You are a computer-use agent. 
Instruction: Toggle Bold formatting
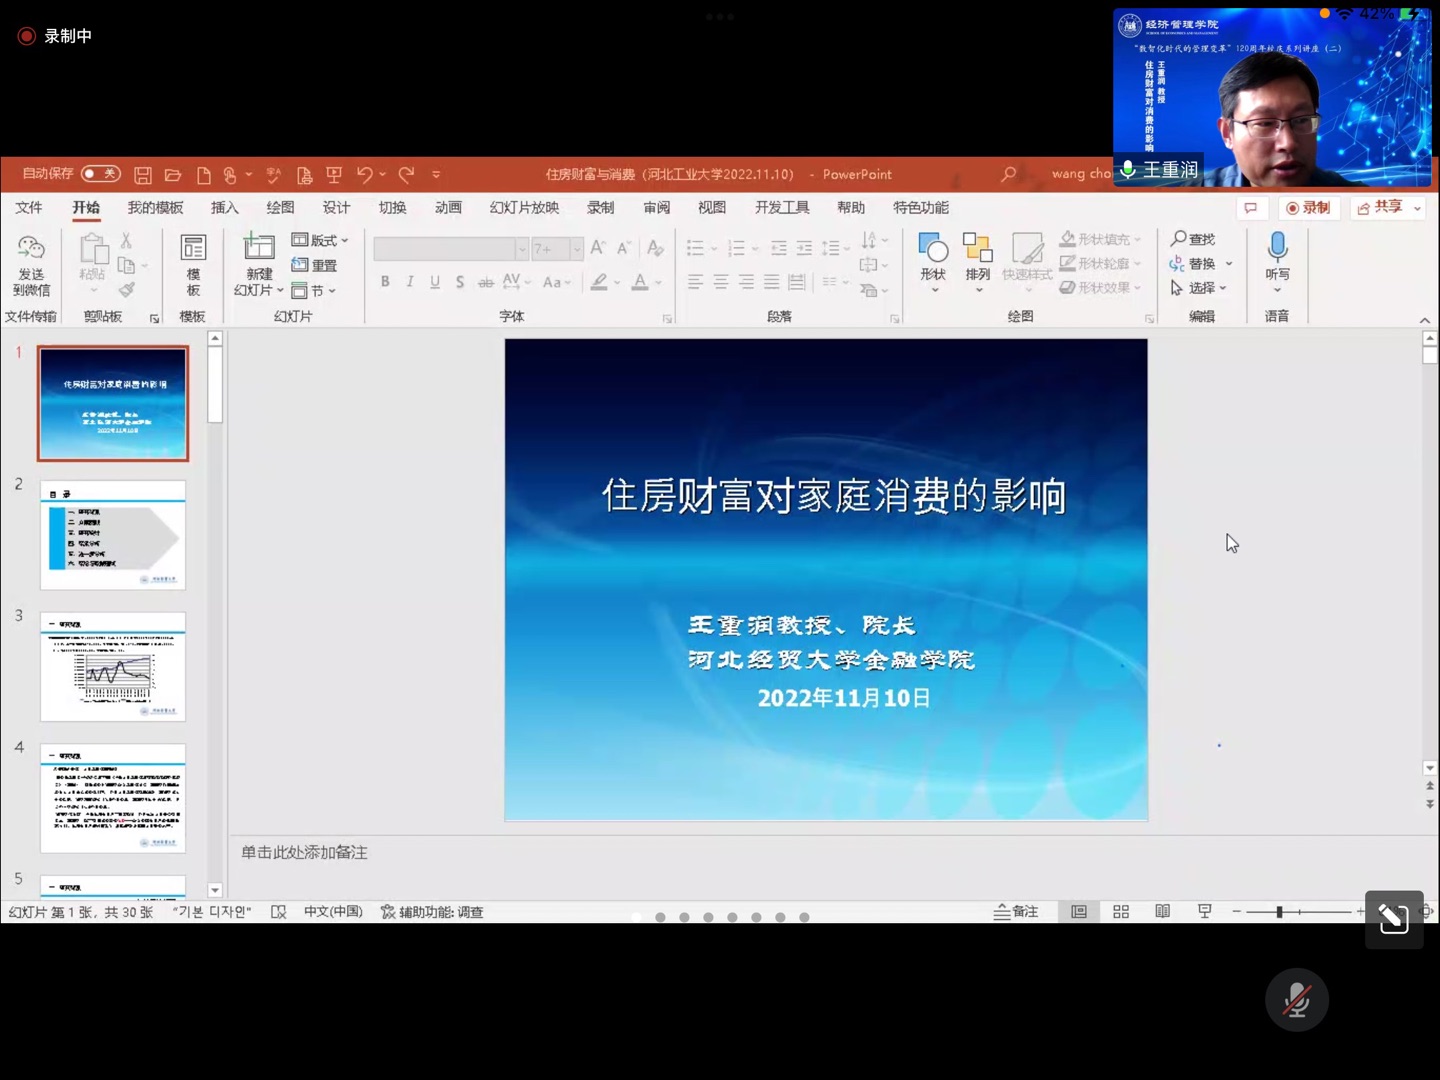tap(384, 282)
